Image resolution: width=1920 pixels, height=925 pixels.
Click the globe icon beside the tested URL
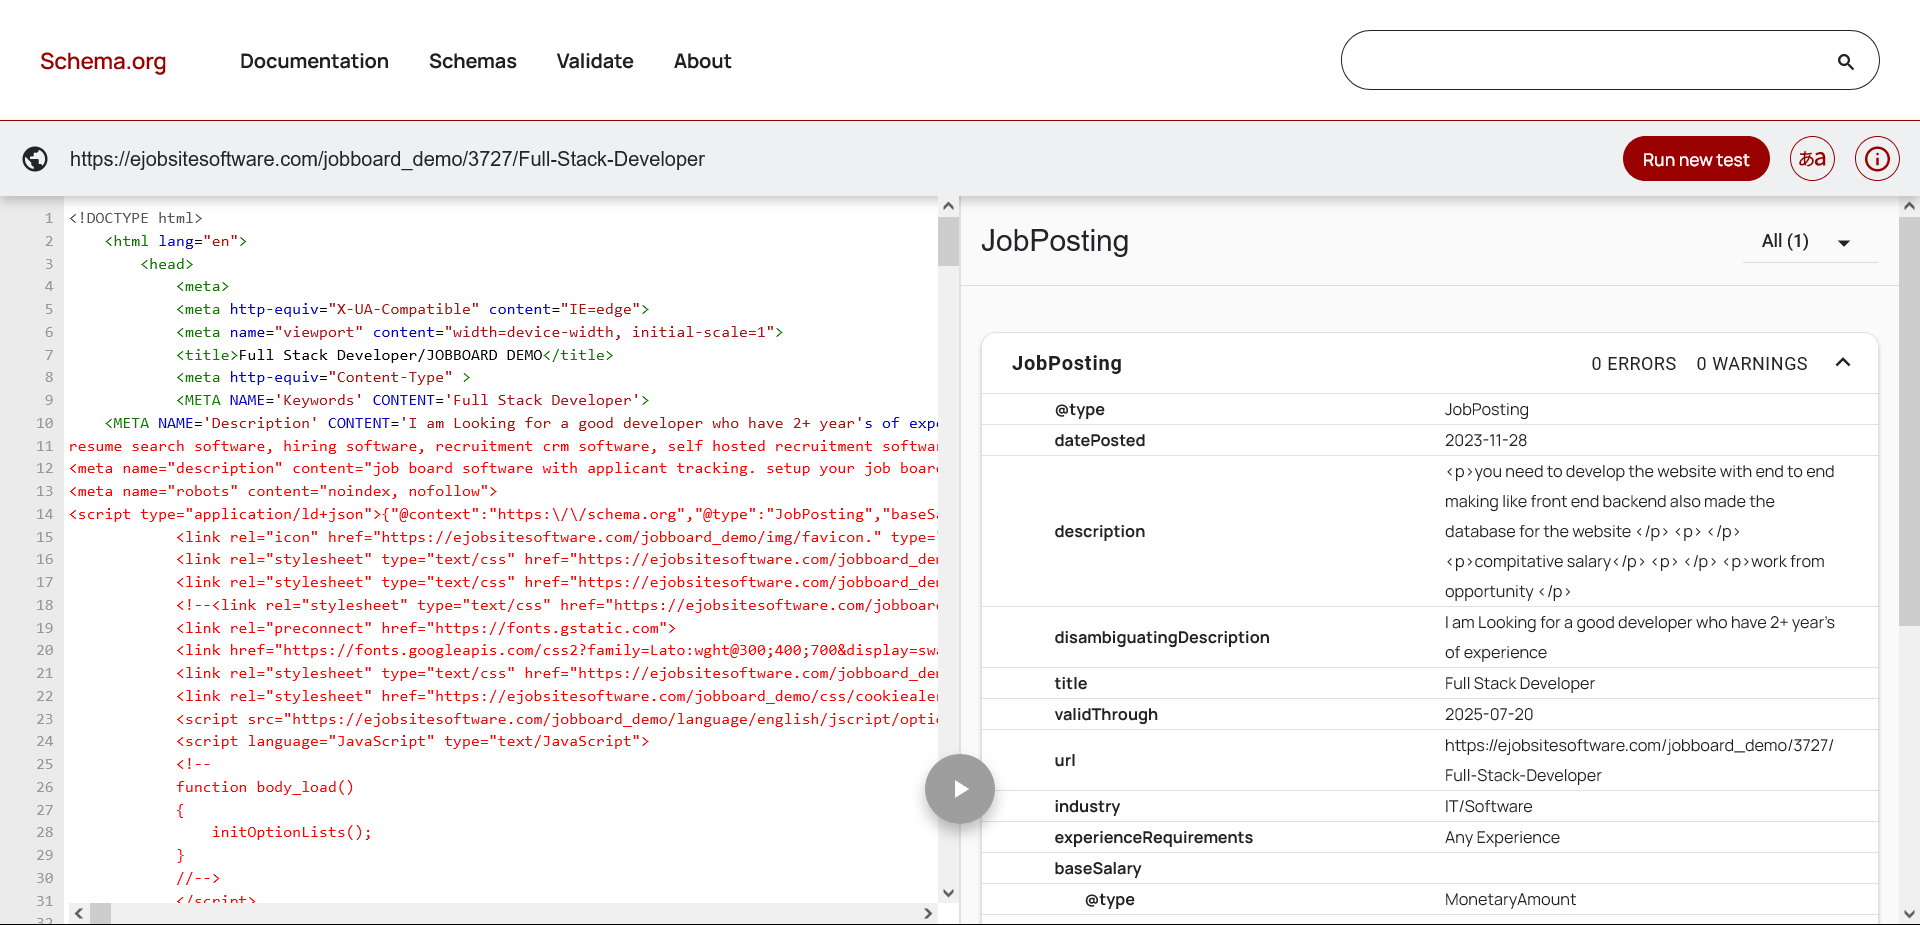[x=34, y=159]
